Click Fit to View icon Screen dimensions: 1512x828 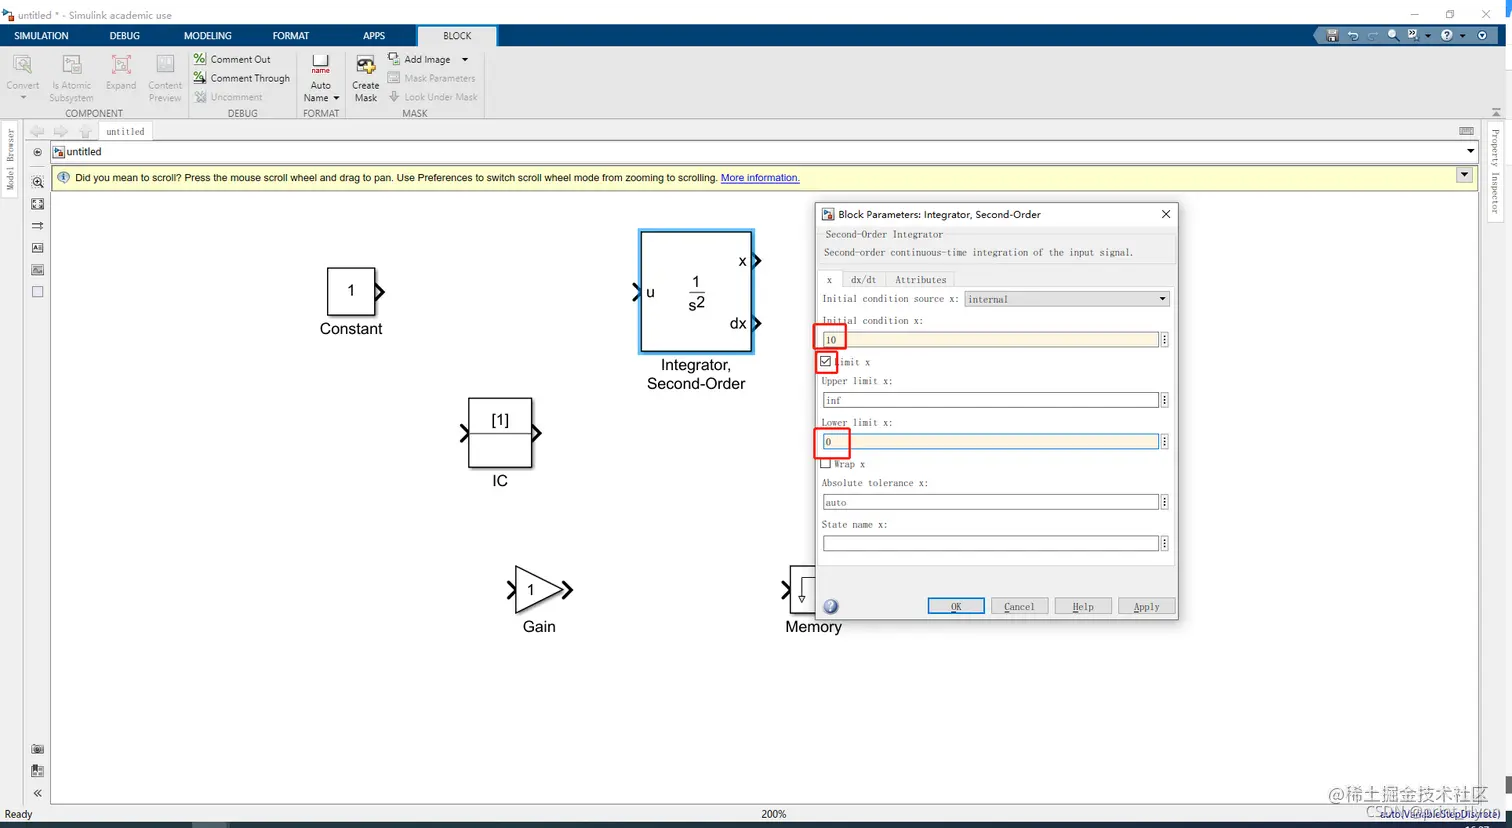37,204
